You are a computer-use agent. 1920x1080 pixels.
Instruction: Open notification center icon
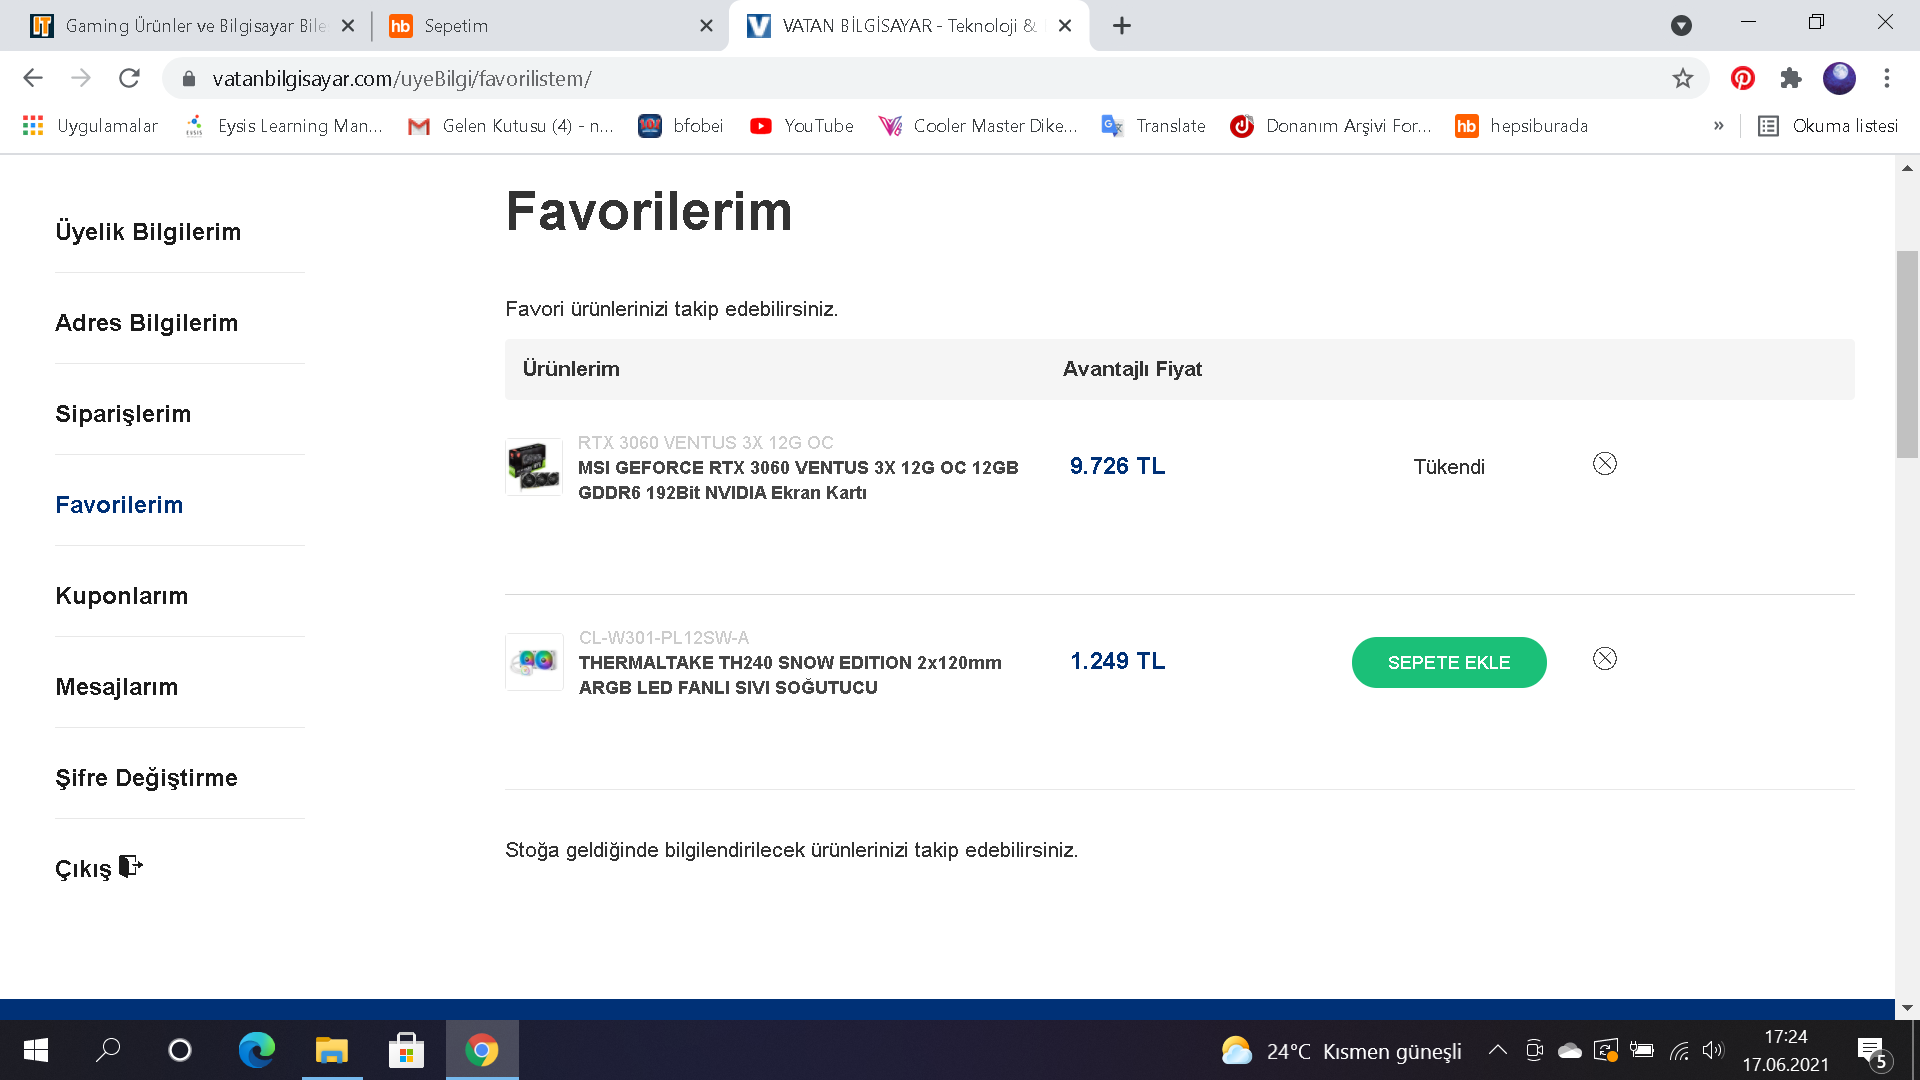(x=1872, y=1052)
